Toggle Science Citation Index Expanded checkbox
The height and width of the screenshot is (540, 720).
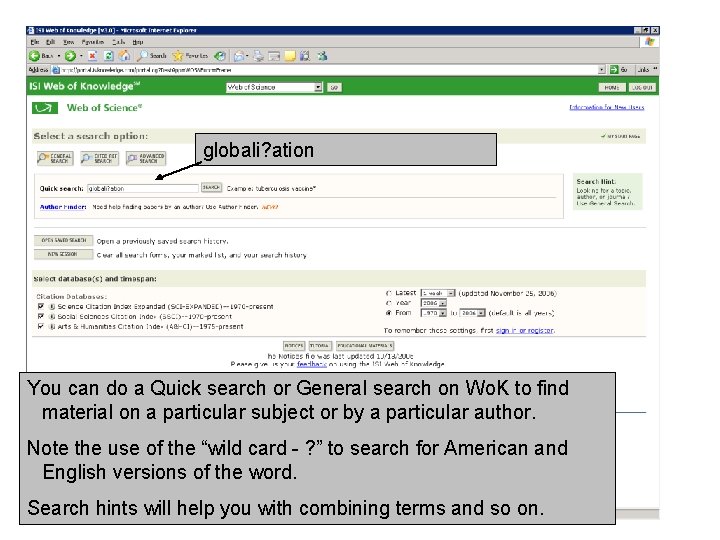click(41, 306)
